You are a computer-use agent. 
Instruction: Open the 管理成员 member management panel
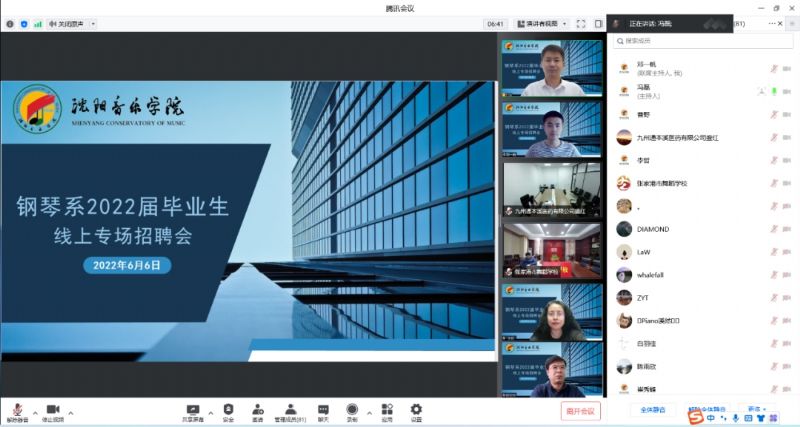click(291, 409)
